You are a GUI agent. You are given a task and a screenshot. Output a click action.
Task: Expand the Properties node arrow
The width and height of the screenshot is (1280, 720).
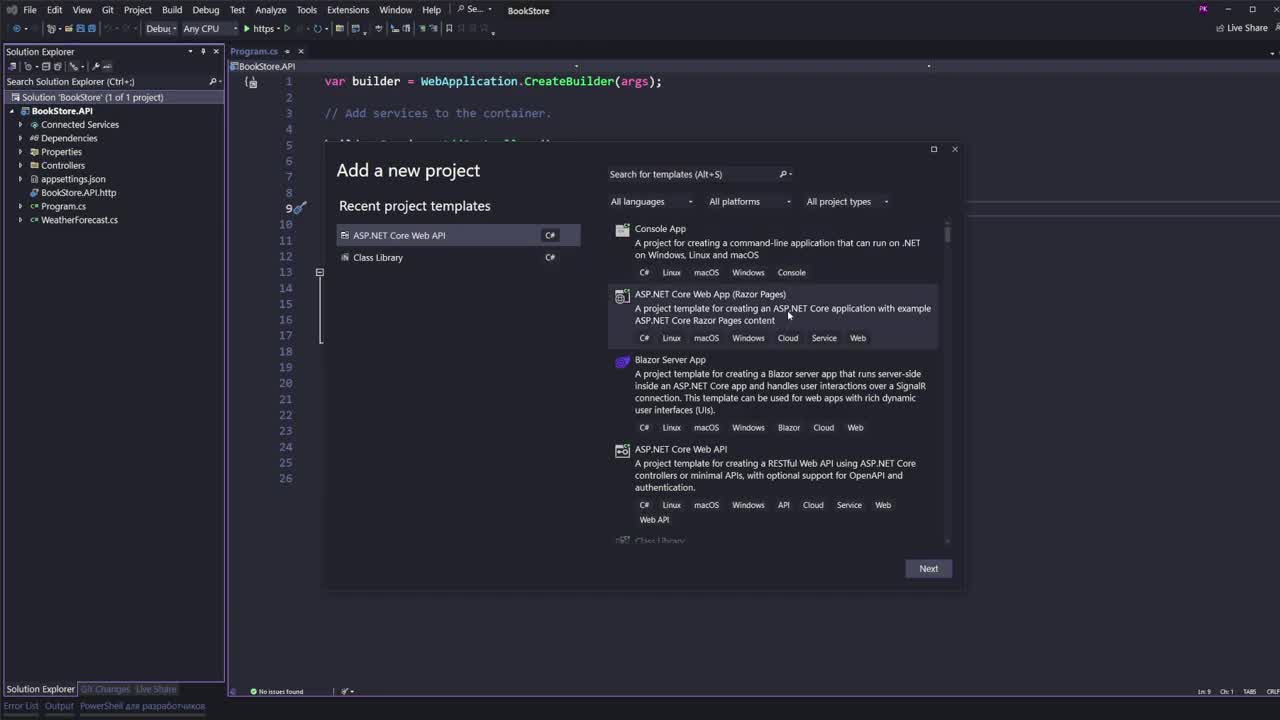click(x=20, y=152)
